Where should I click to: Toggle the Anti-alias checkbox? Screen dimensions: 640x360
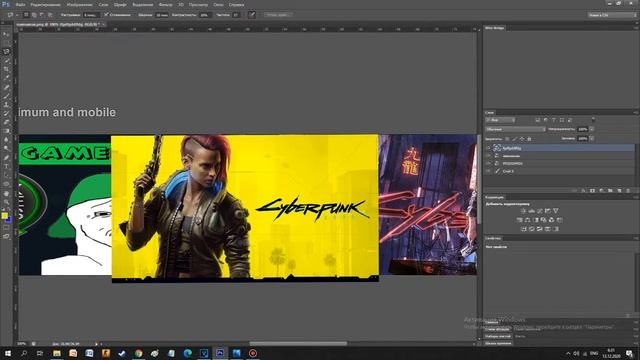[x=106, y=15]
